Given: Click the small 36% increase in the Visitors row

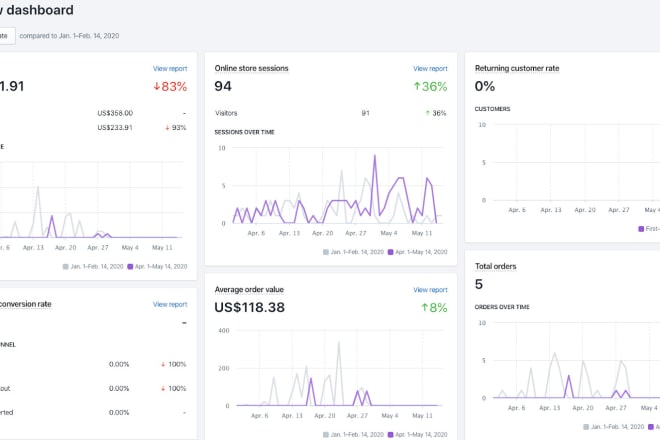Looking at the screenshot, I should point(436,113).
